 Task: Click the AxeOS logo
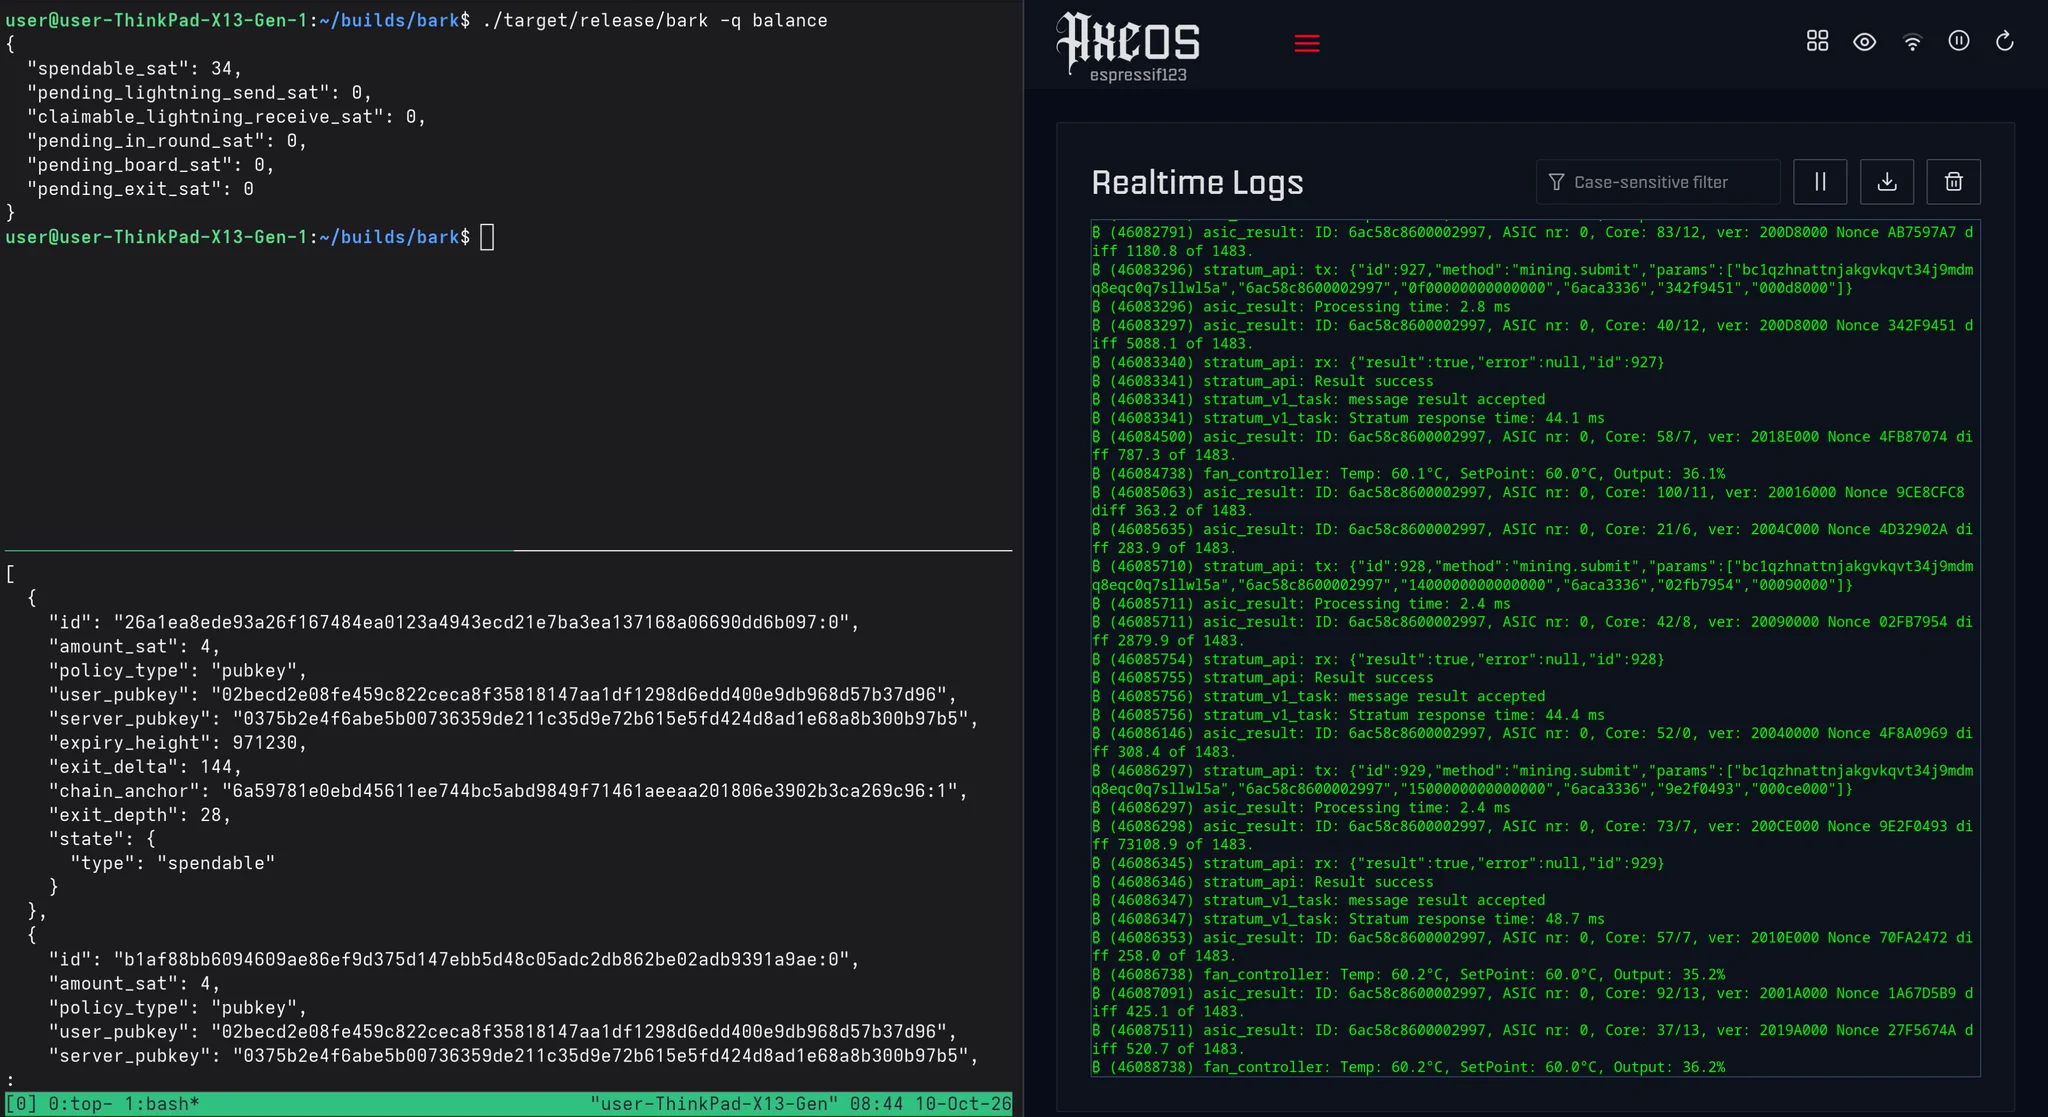click(x=1128, y=40)
